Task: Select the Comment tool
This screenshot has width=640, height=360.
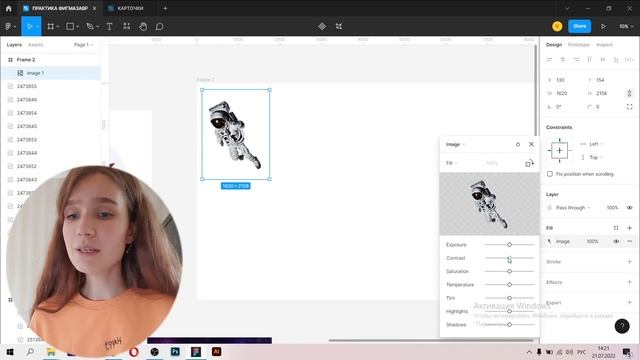Action: coord(160,27)
